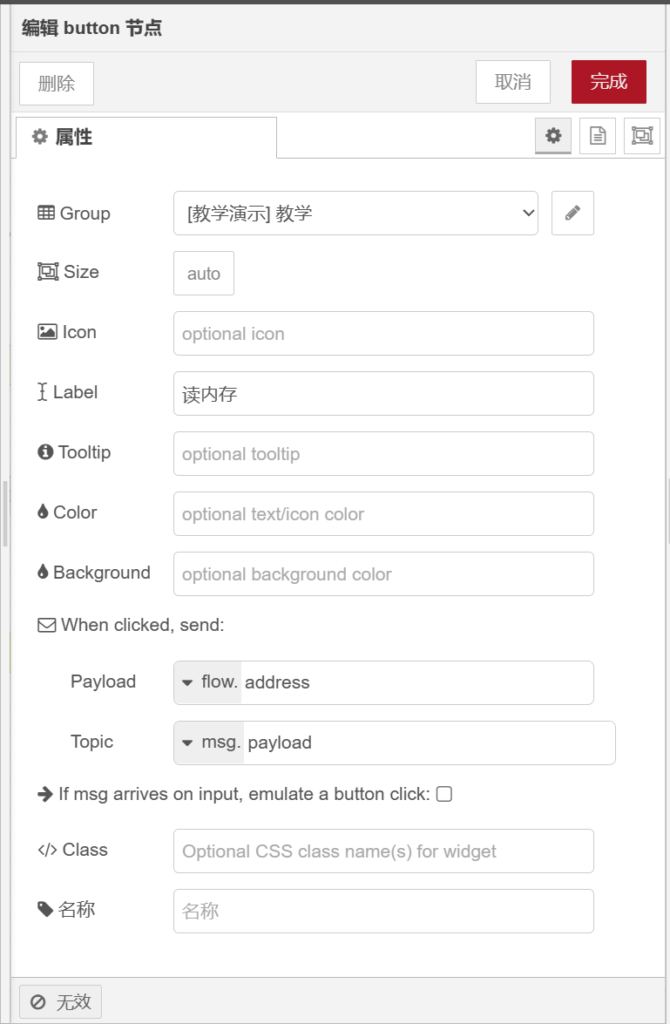This screenshot has height=1024, width=670.
Task: Open the node properties gear icon
Action: coord(553,136)
